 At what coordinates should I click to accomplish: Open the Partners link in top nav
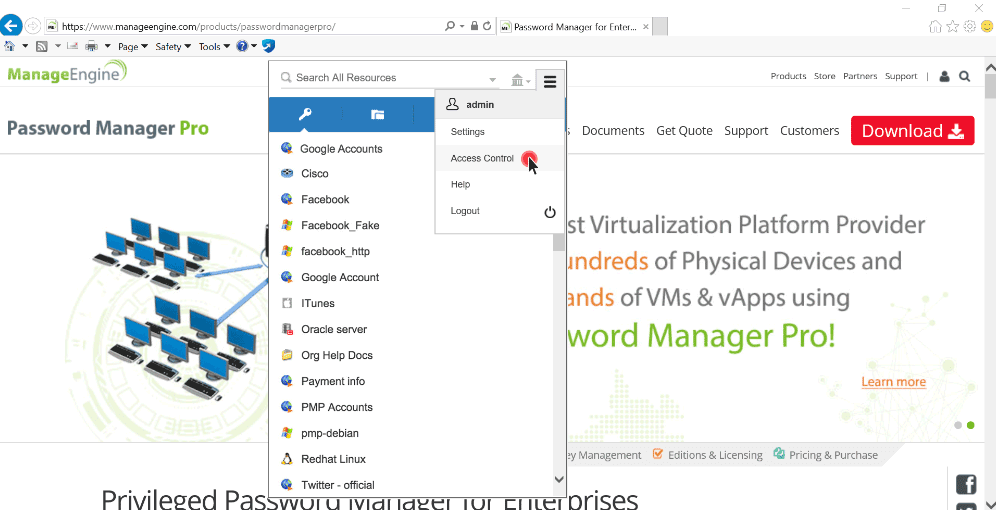860,76
